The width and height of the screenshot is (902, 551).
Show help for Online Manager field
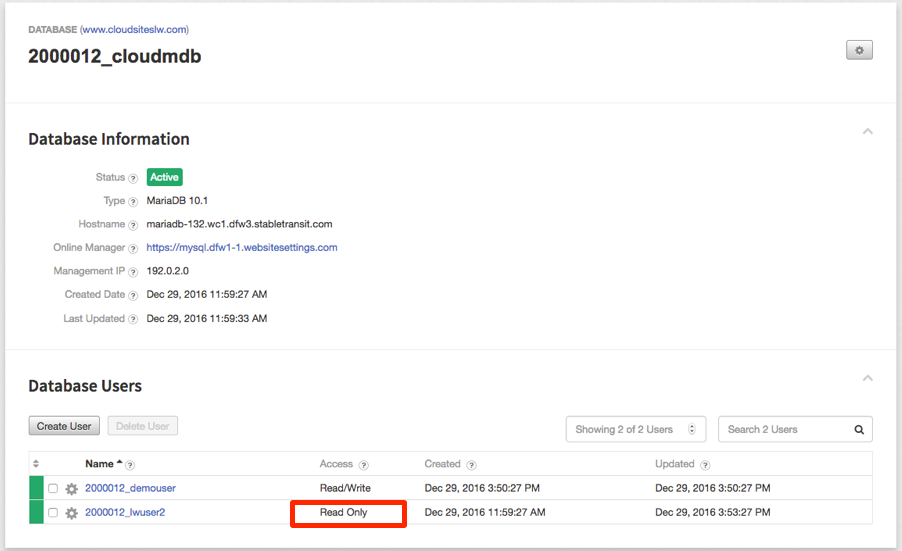[x=133, y=249]
